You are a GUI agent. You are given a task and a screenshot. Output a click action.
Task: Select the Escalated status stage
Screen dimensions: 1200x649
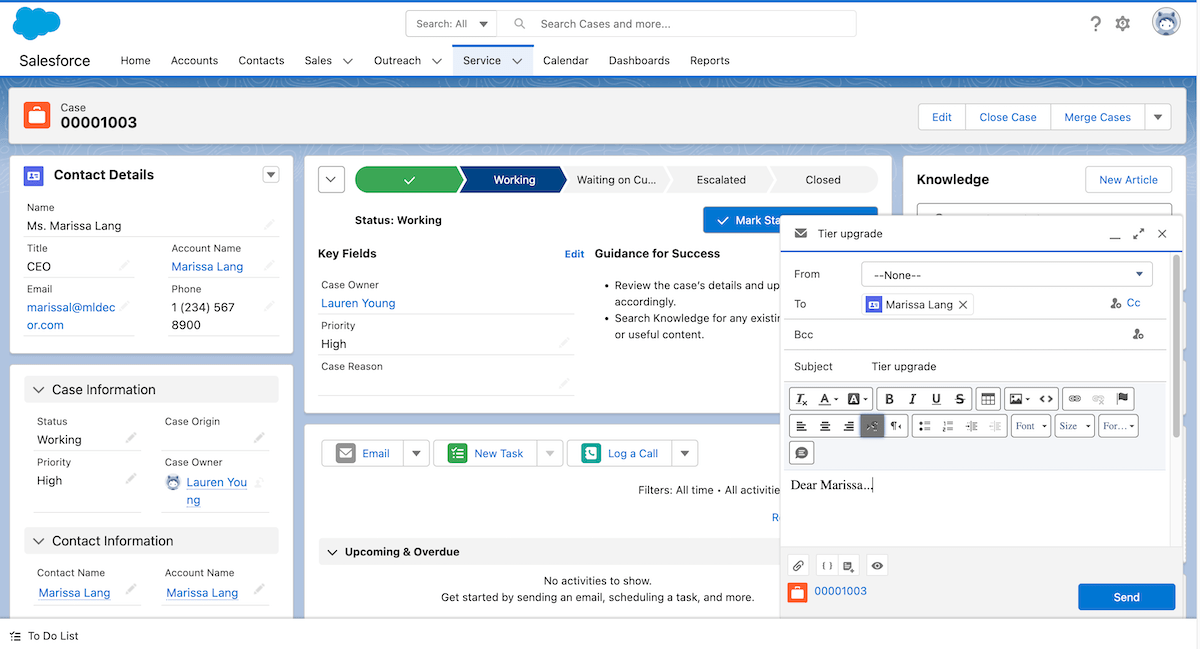coord(721,180)
